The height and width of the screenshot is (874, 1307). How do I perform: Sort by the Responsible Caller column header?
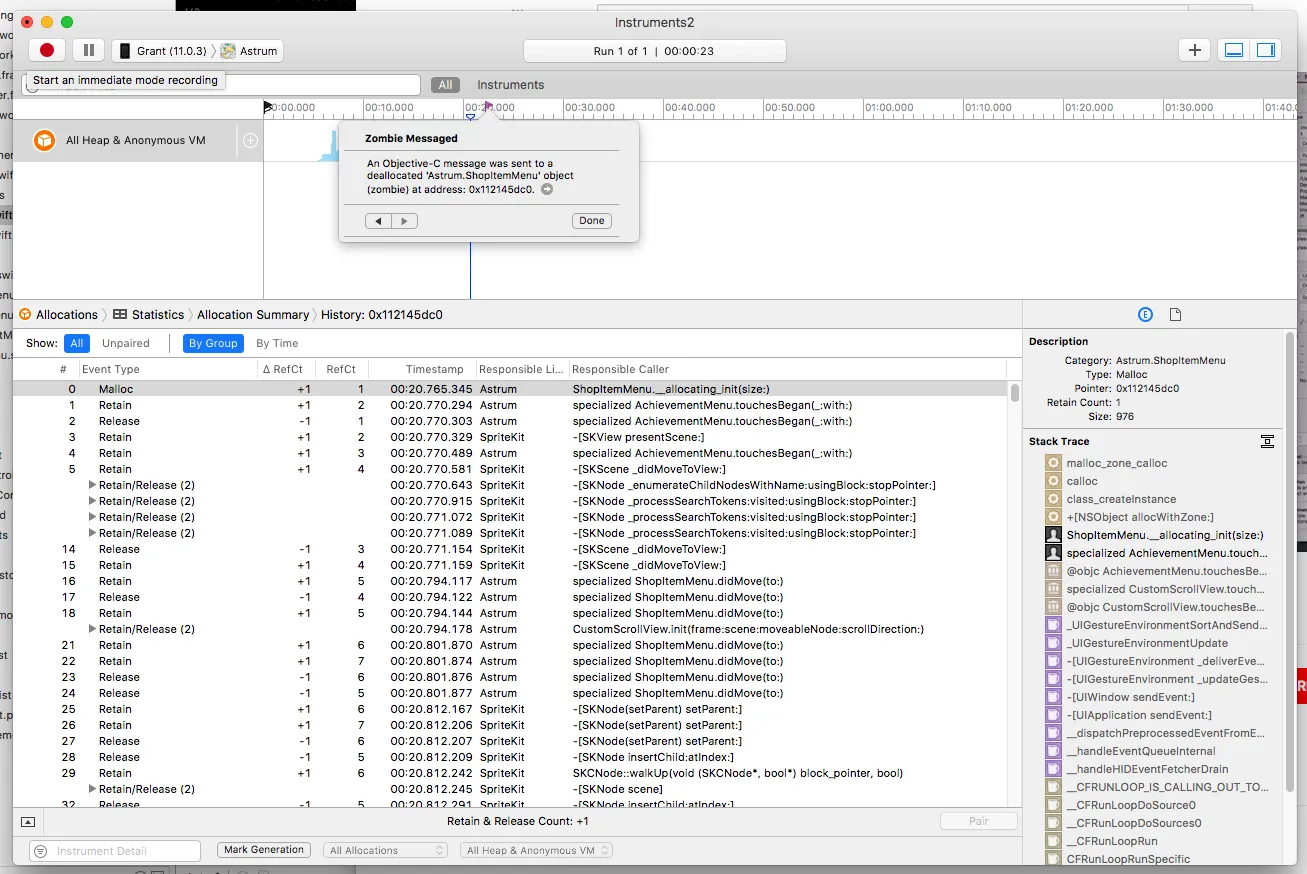[787, 369]
